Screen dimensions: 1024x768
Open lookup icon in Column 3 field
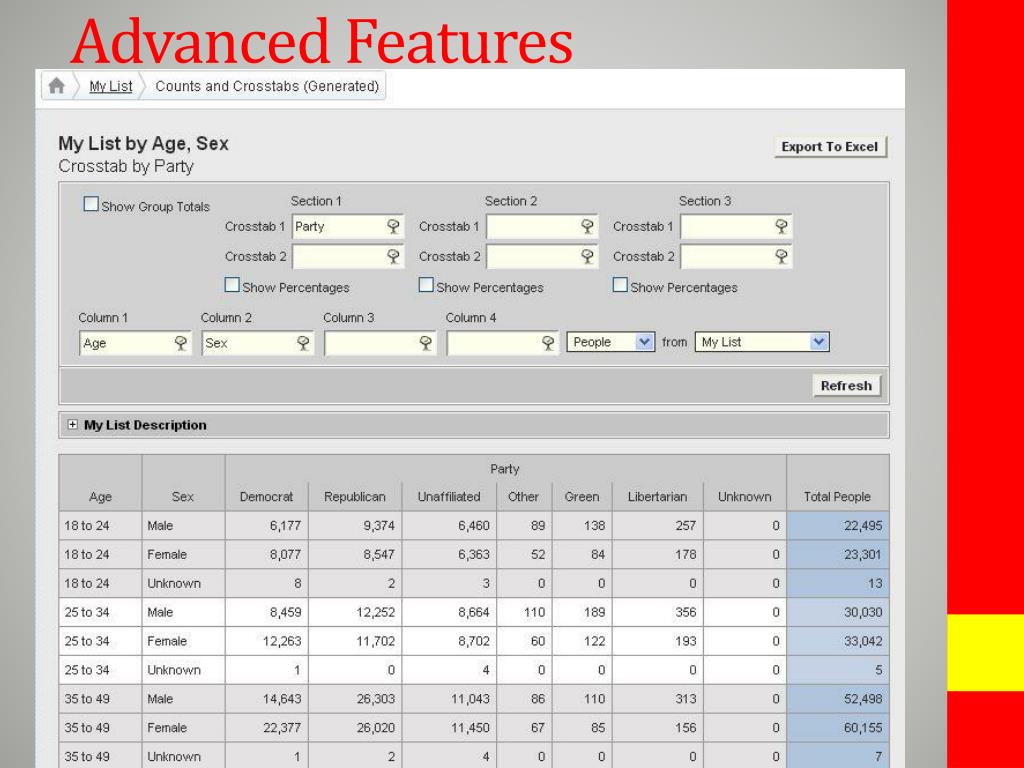point(426,343)
